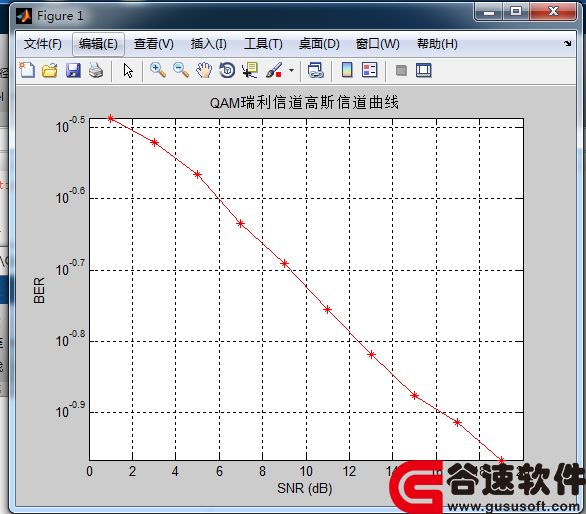Image resolution: width=586 pixels, height=514 pixels.
Task: Print the figure with the printer icon
Action: 96,70
